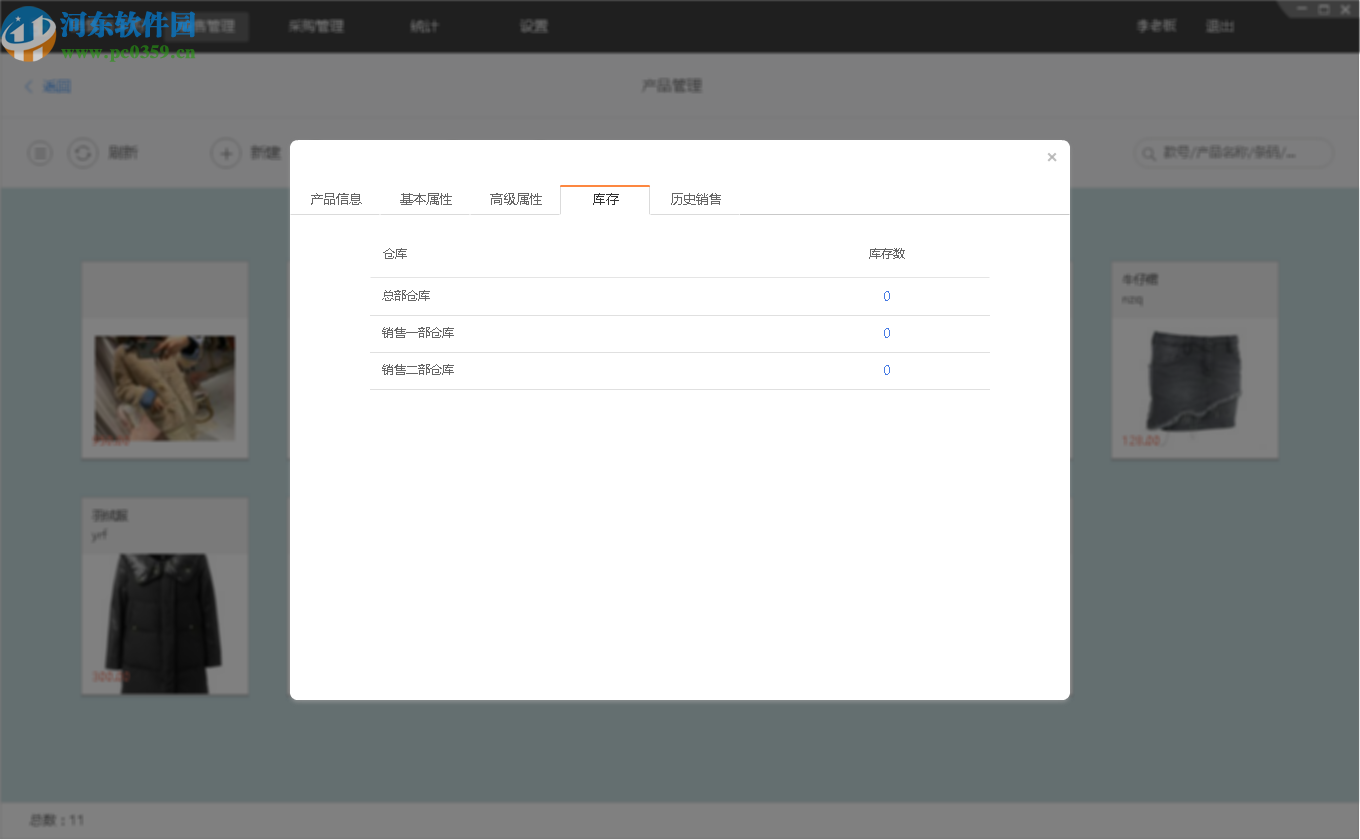This screenshot has width=1360, height=840.
Task: Click the 统计 menu item
Action: pyautogui.click(x=424, y=26)
